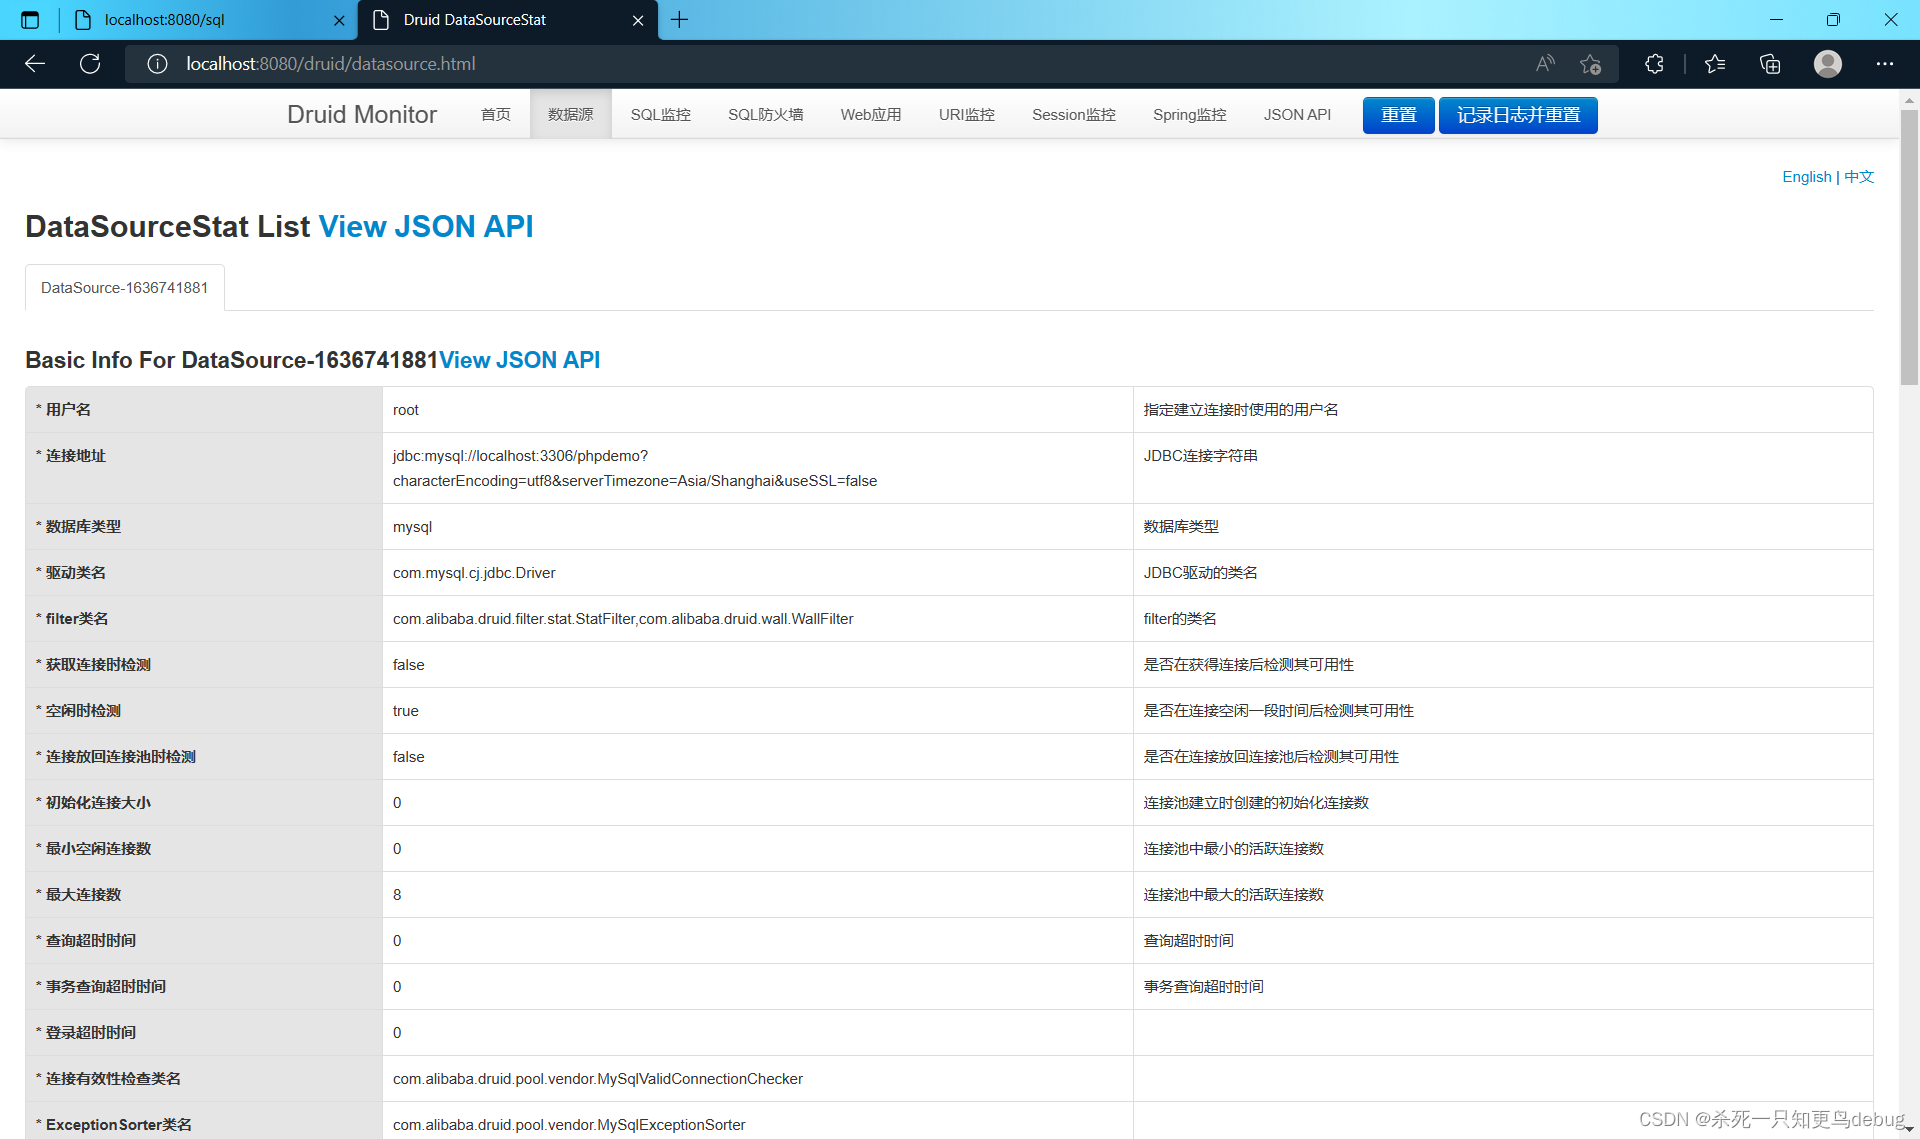The height and width of the screenshot is (1139, 1920).
Task: Open the SQL监控 menu item
Action: coord(660,115)
